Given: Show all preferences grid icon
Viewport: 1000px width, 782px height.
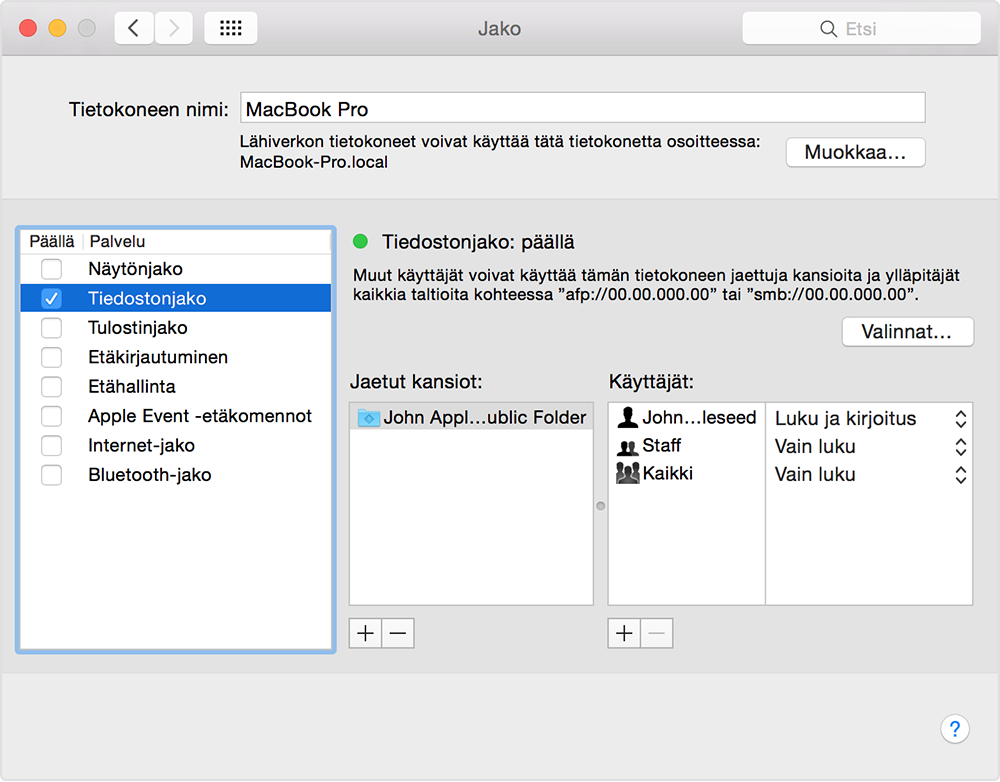Looking at the screenshot, I should [x=230, y=28].
